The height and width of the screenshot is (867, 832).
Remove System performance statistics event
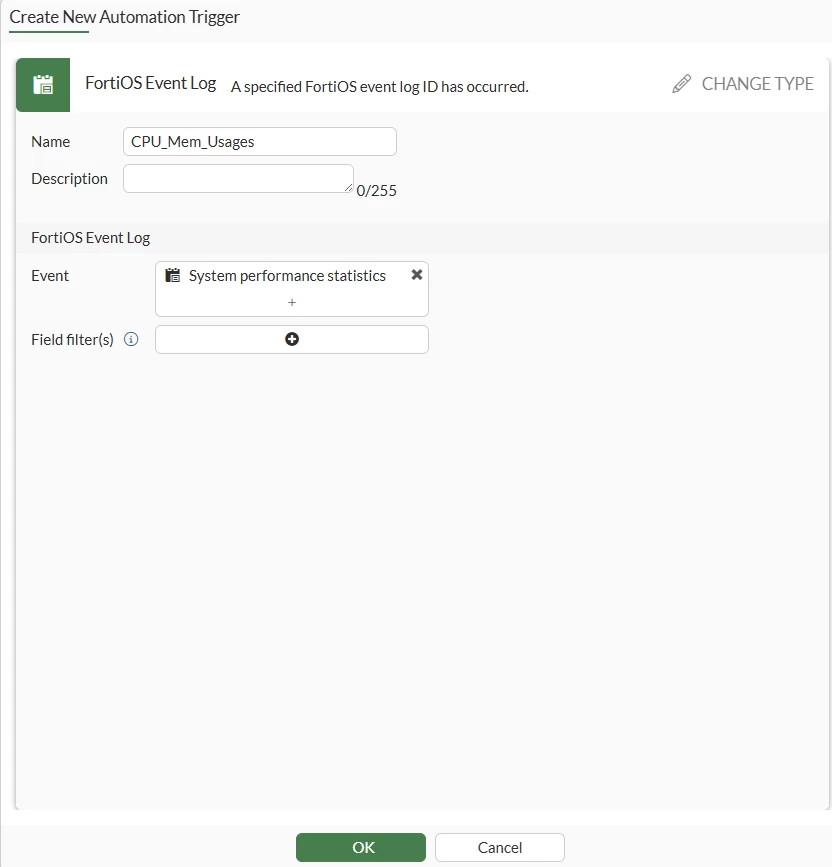(417, 274)
